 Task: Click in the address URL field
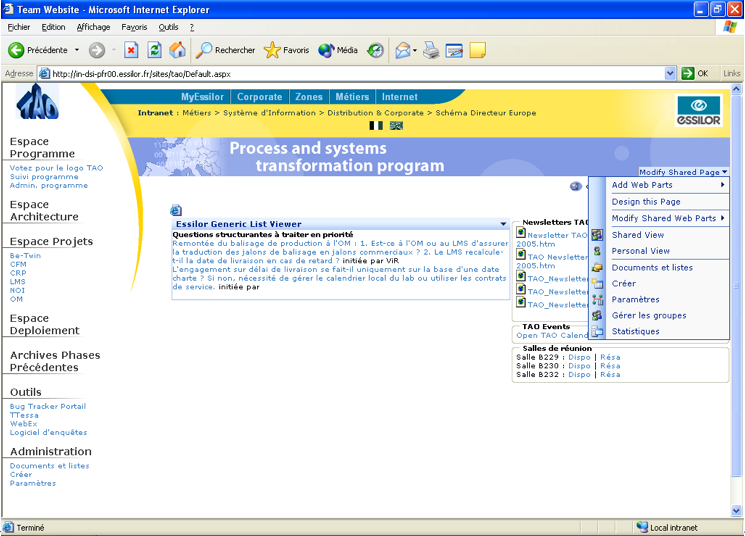(352, 74)
